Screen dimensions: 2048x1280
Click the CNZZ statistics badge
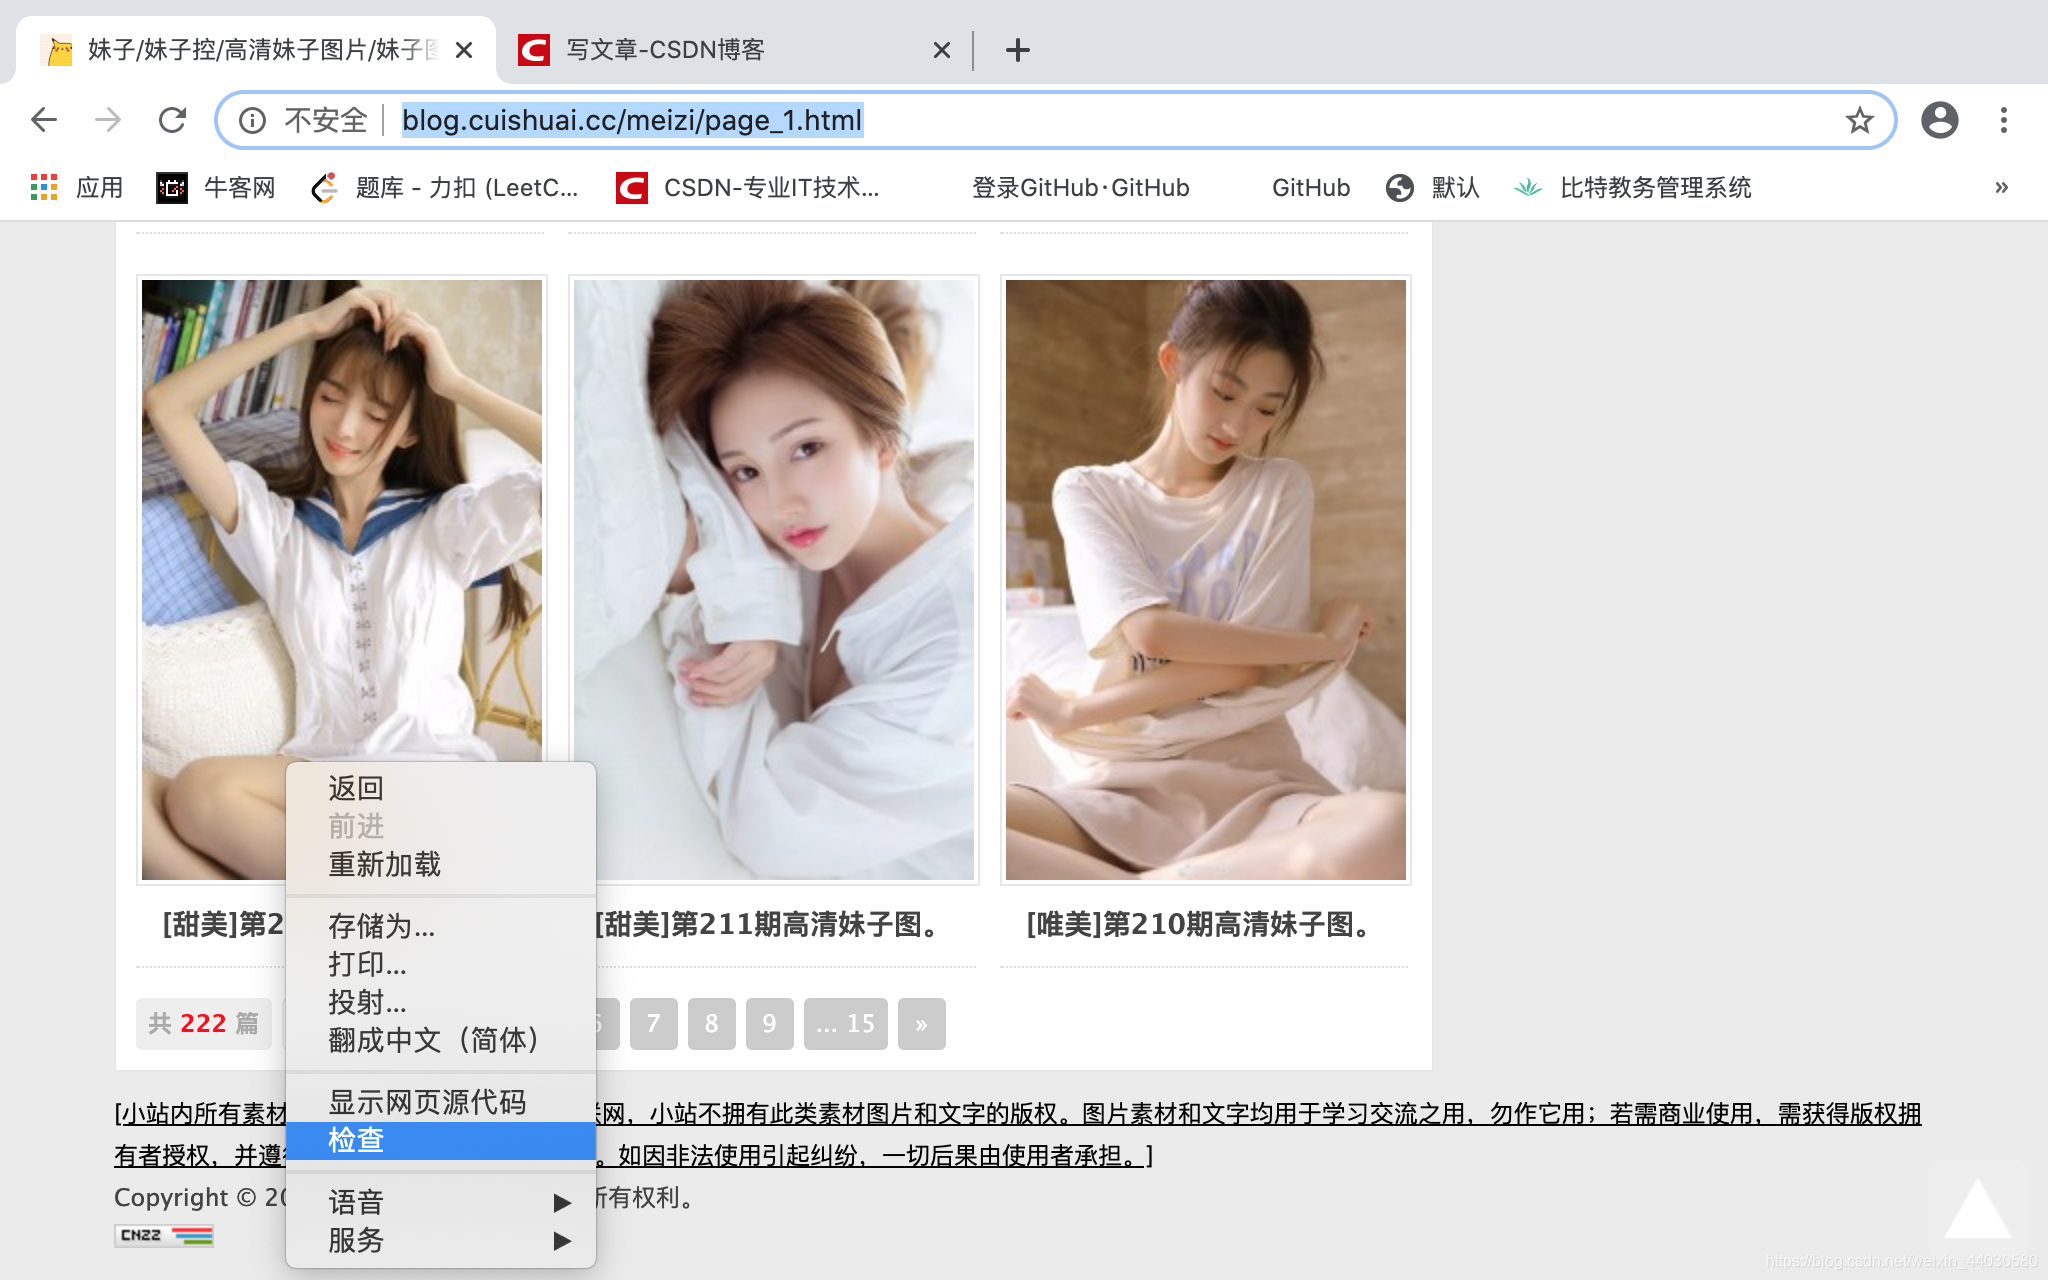163,1235
